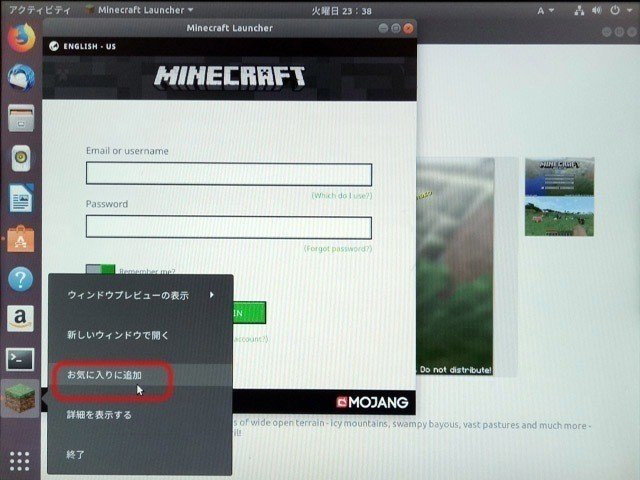The height and width of the screenshot is (480, 640).
Task: Open the network status icon in top bar
Action: [579, 11]
